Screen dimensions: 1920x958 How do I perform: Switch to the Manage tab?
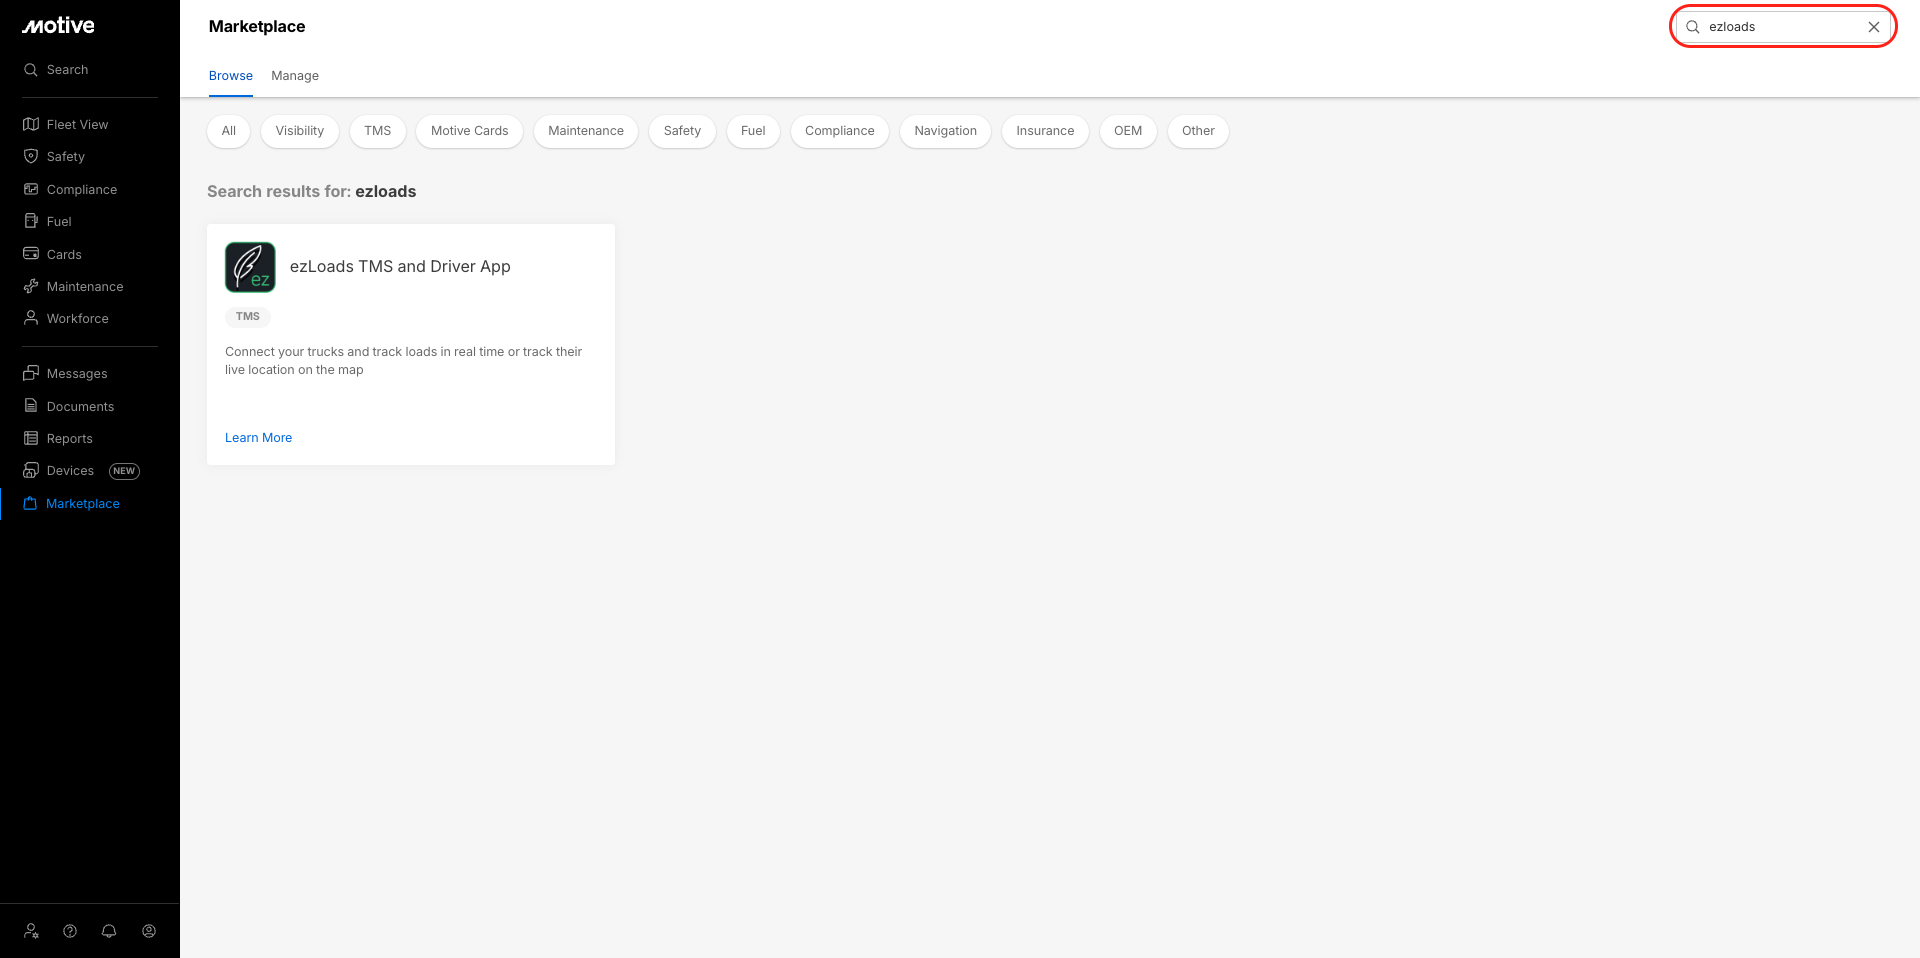pos(295,76)
